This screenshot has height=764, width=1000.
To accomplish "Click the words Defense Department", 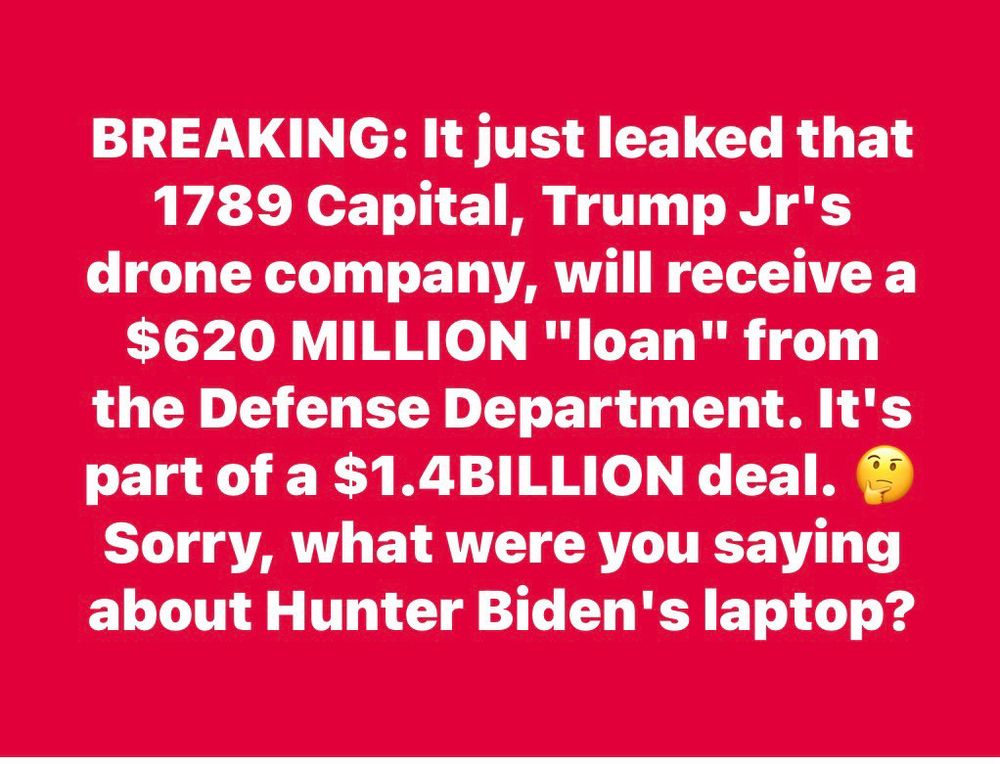I will [x=467, y=410].
